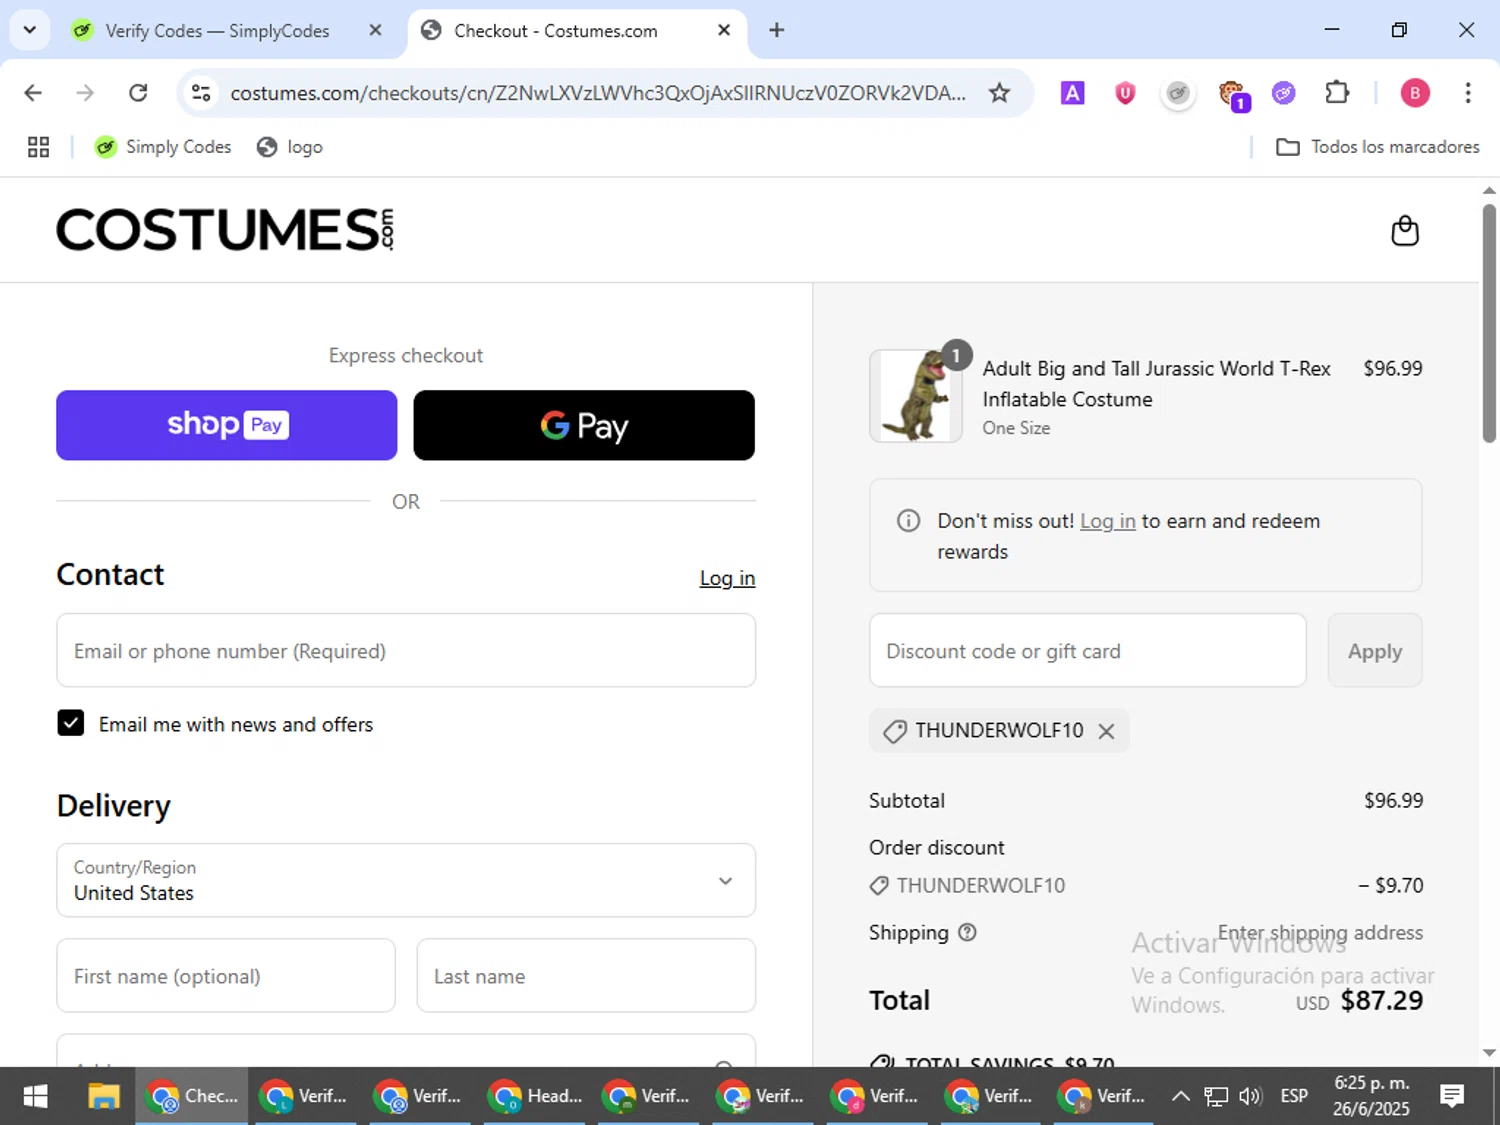Viewport: 1500px width, 1125px height.
Task: Open the Windows notification center
Action: [x=1452, y=1096]
